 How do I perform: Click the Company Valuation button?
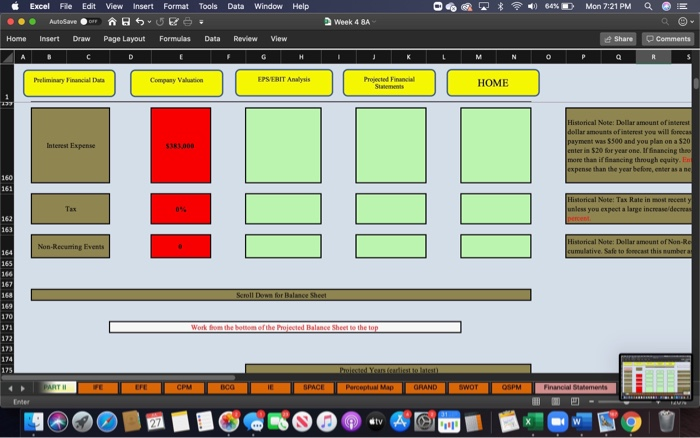(x=176, y=83)
